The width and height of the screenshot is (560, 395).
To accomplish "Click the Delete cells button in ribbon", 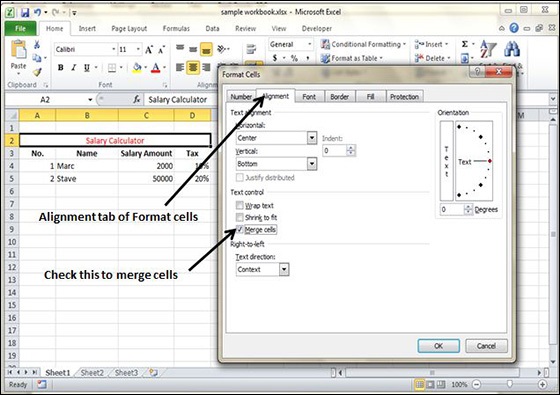I will click(432, 58).
